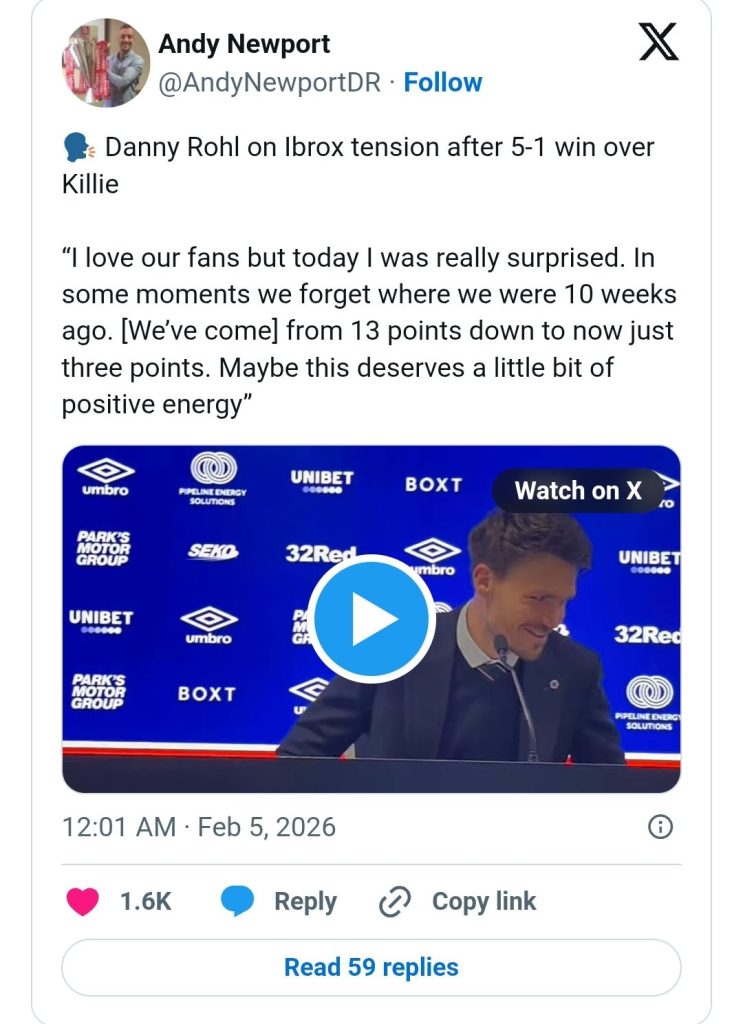743x1024 pixels.
Task: Open the X logo in the corner
Action: pyautogui.click(x=657, y=44)
